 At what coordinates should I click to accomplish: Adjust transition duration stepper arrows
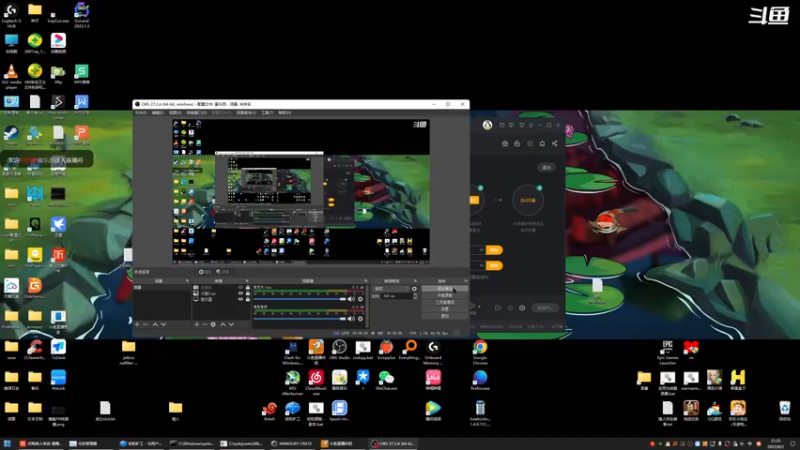click(x=415, y=296)
